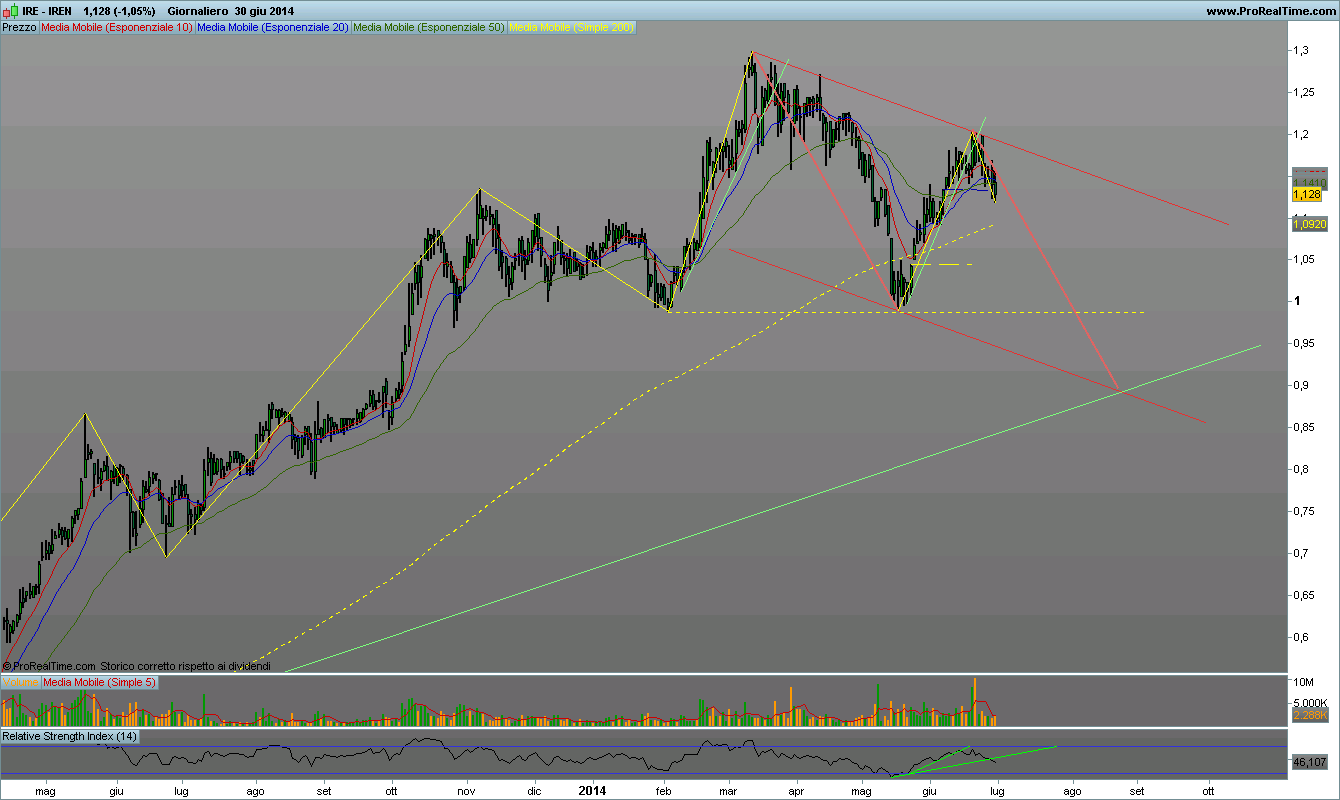Click the candlestick icon beside IRE - IREN
The width and height of the screenshot is (1340, 800).
pyautogui.click(x=9, y=10)
